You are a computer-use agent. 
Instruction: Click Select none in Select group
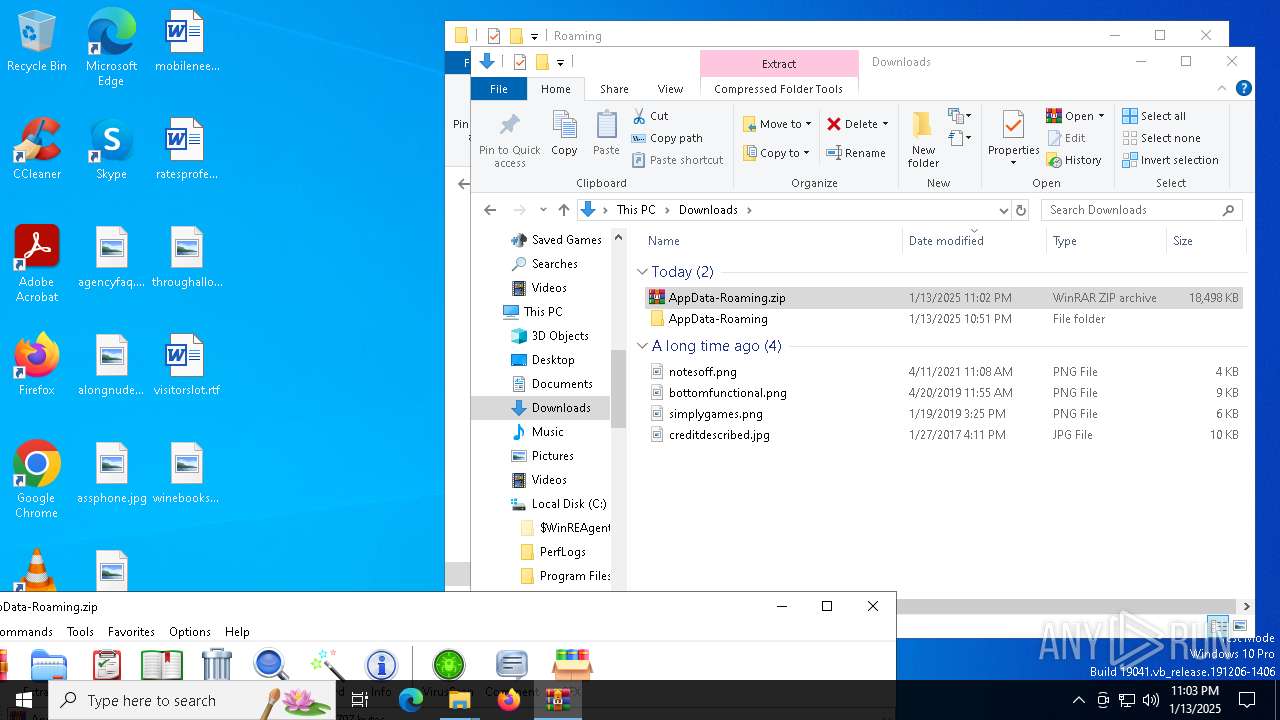point(1161,138)
